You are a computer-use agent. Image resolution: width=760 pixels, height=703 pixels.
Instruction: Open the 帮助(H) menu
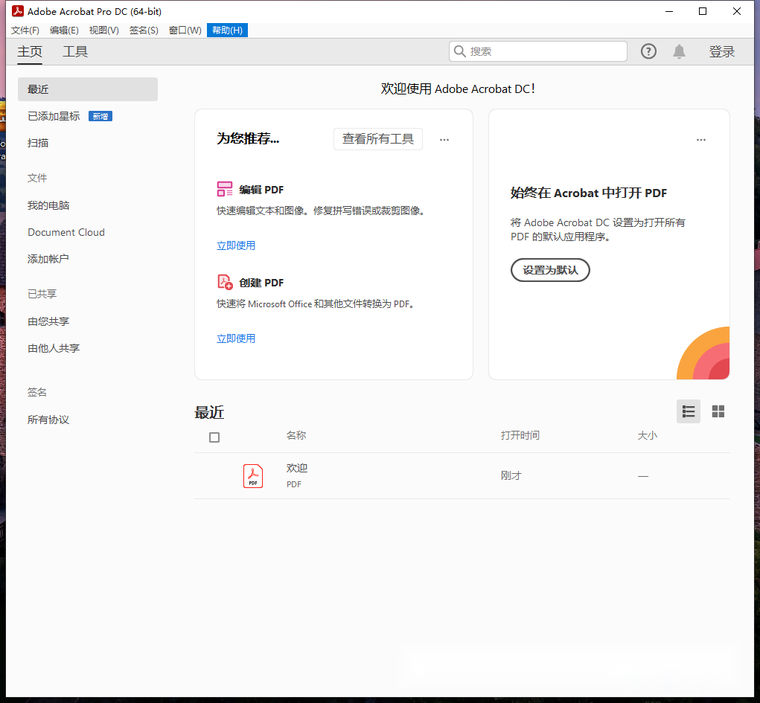(x=227, y=30)
